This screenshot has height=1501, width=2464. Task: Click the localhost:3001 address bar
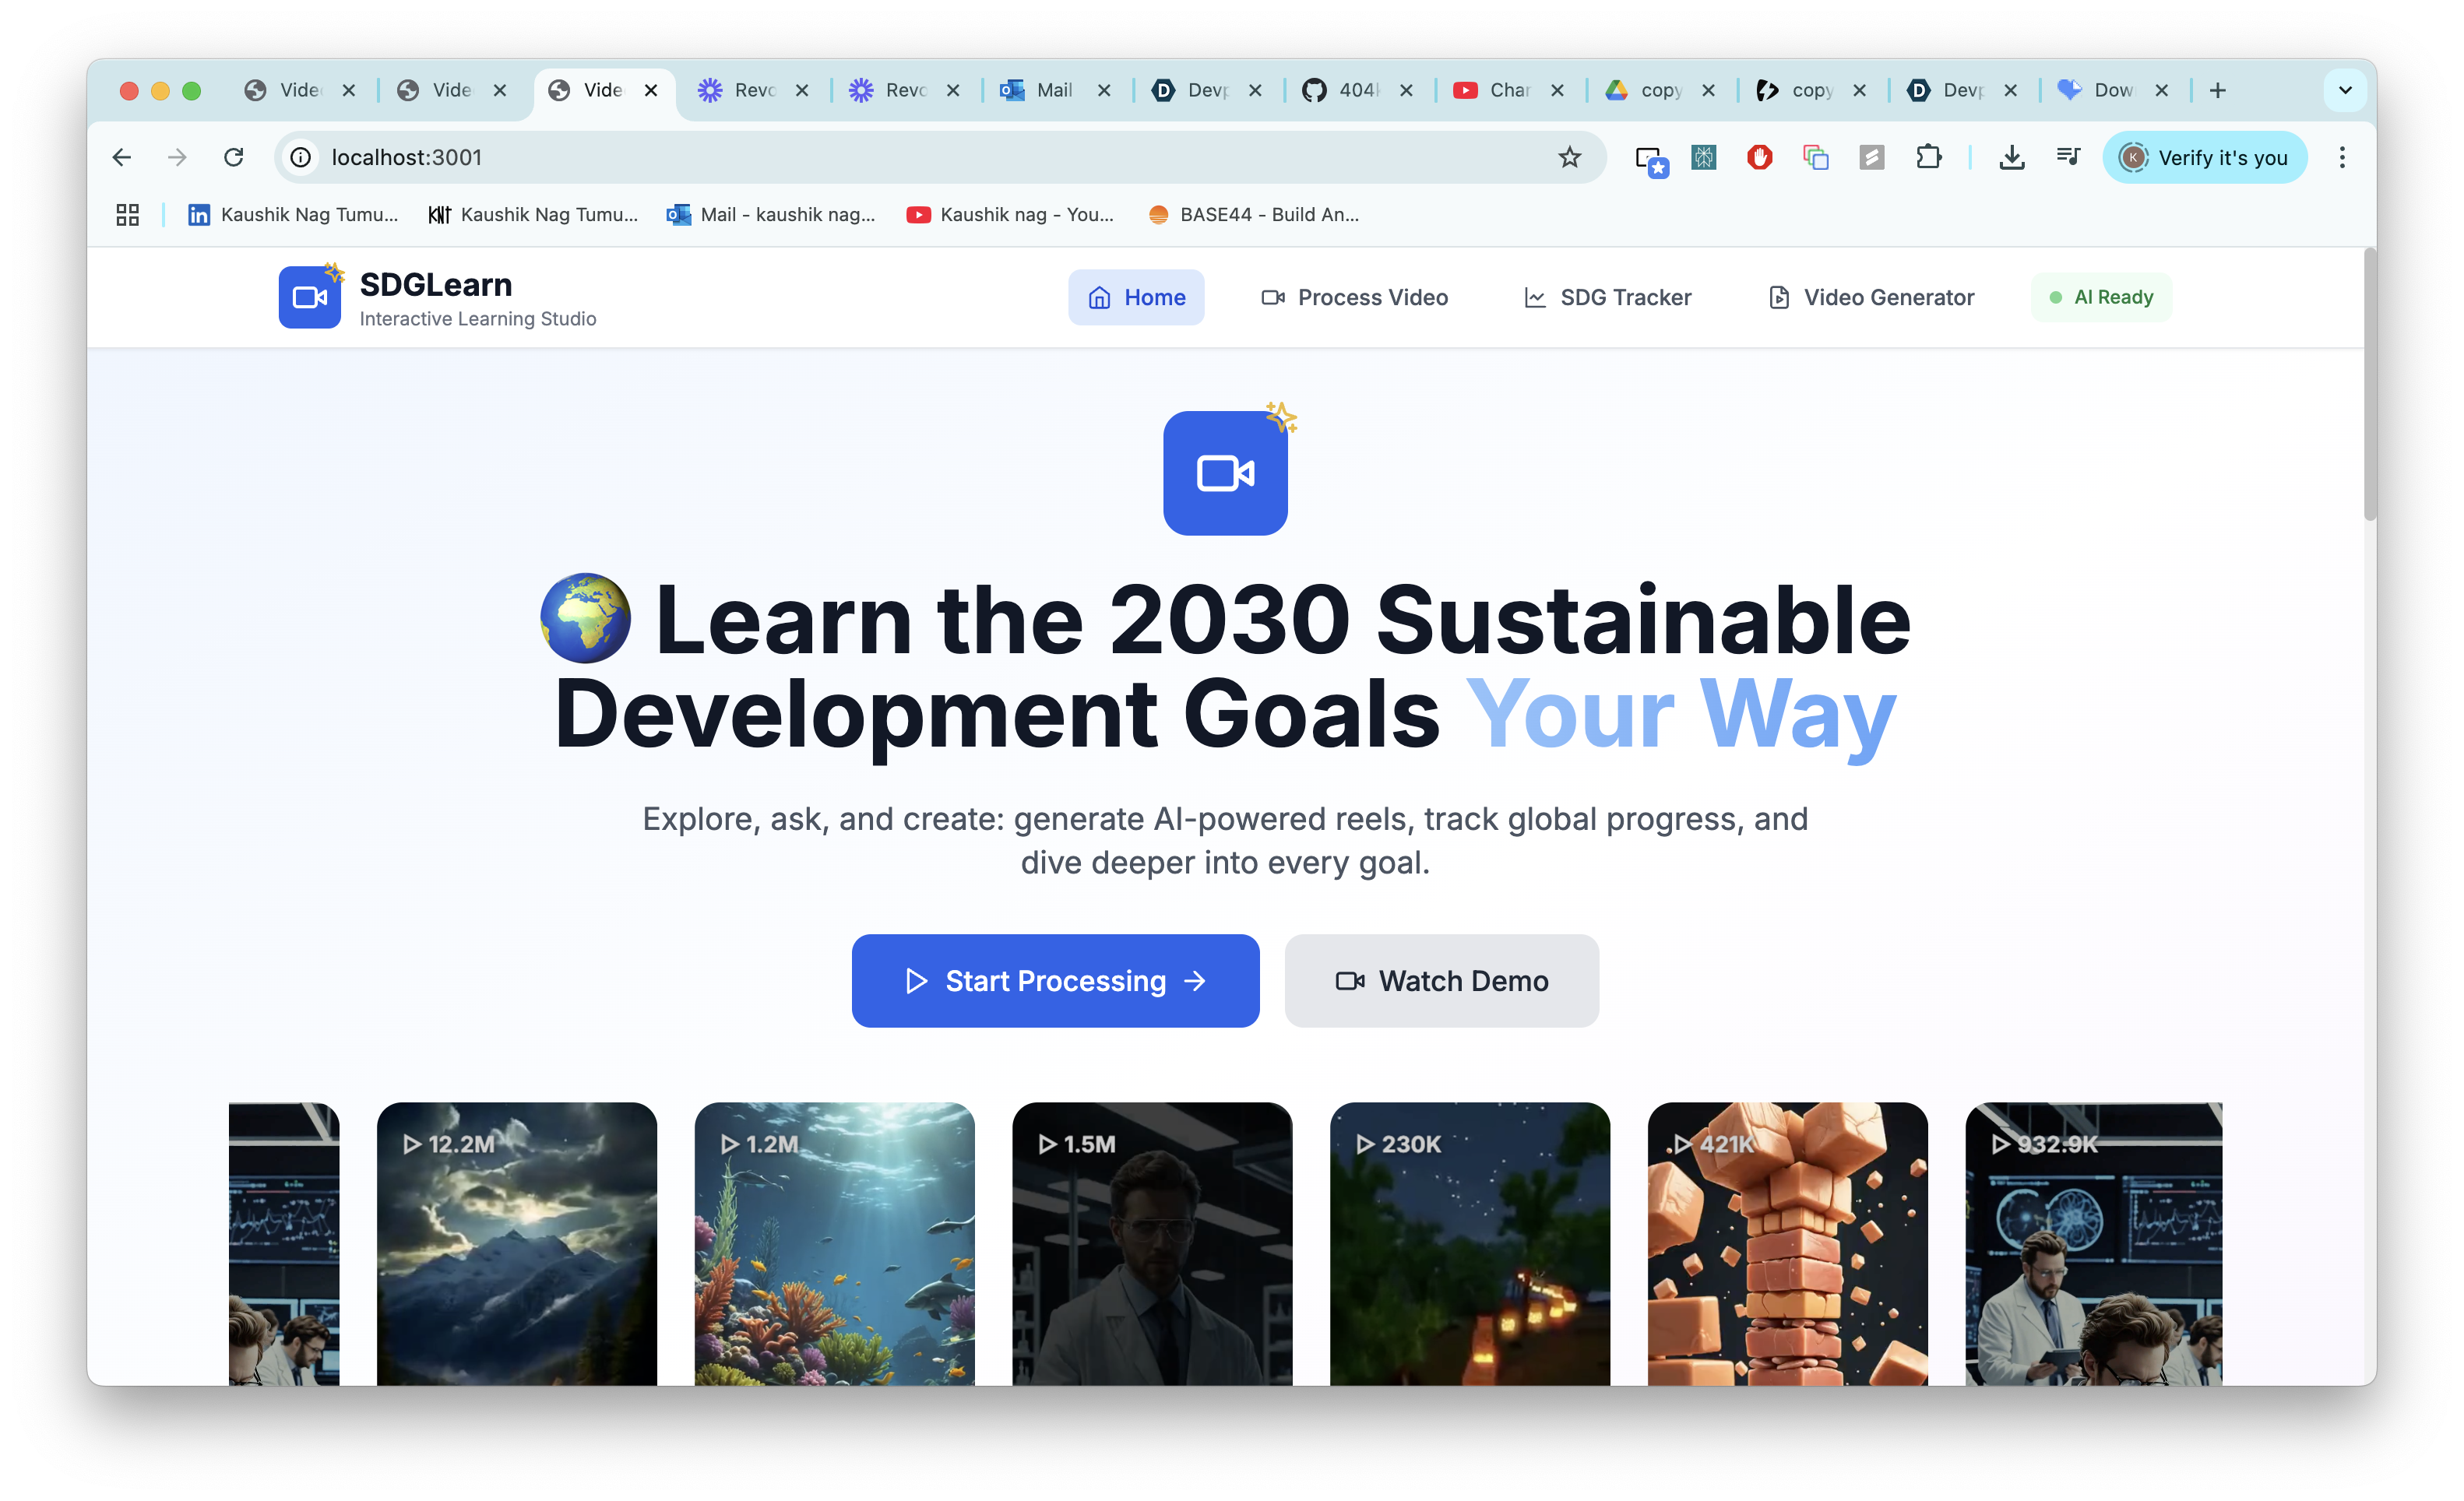click(x=900, y=157)
